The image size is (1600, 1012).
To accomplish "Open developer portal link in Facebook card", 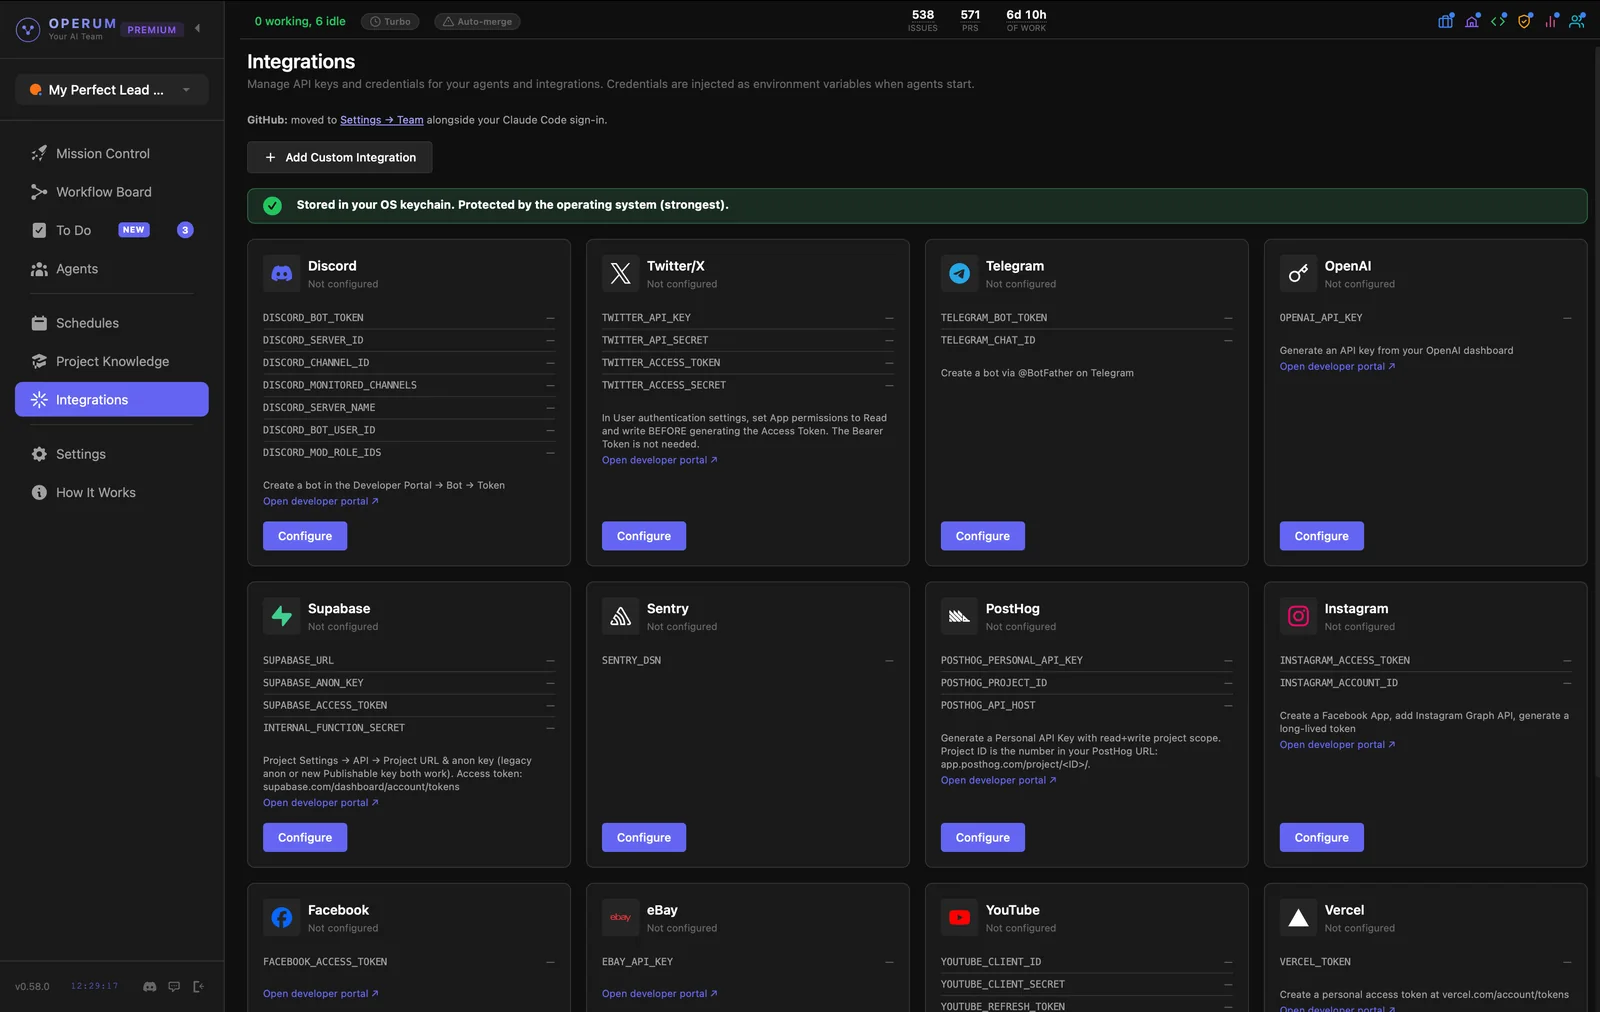I will (321, 994).
